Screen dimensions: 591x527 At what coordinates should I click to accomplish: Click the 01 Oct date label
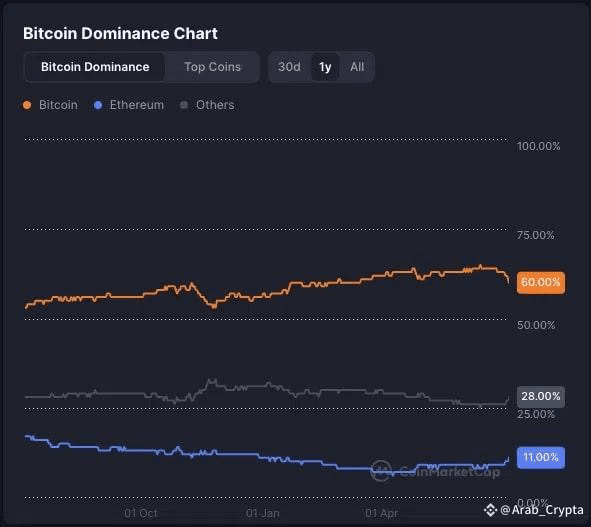click(141, 513)
